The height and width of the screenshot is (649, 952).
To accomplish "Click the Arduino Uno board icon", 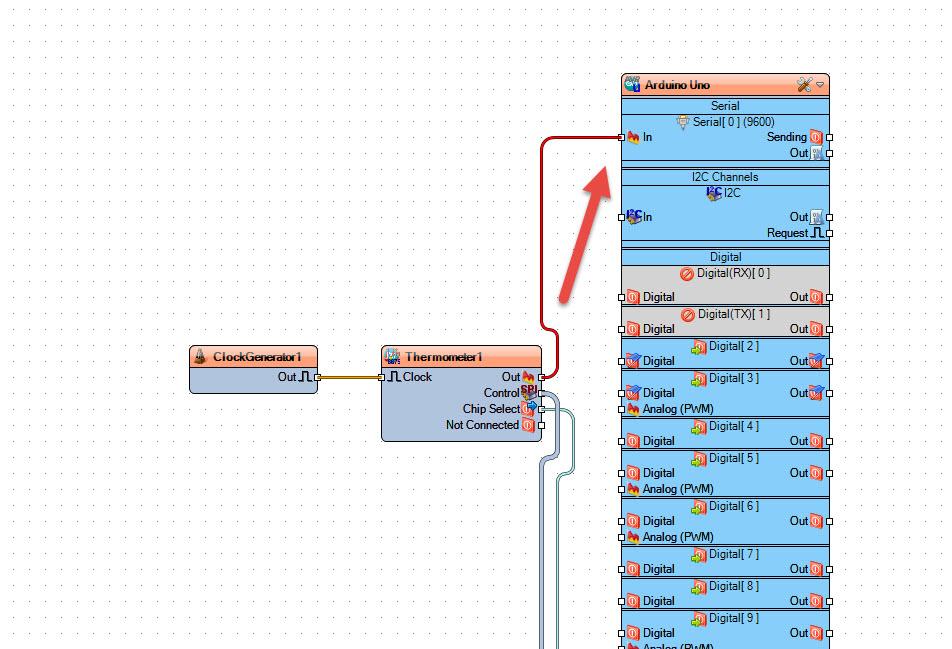I will pos(633,84).
